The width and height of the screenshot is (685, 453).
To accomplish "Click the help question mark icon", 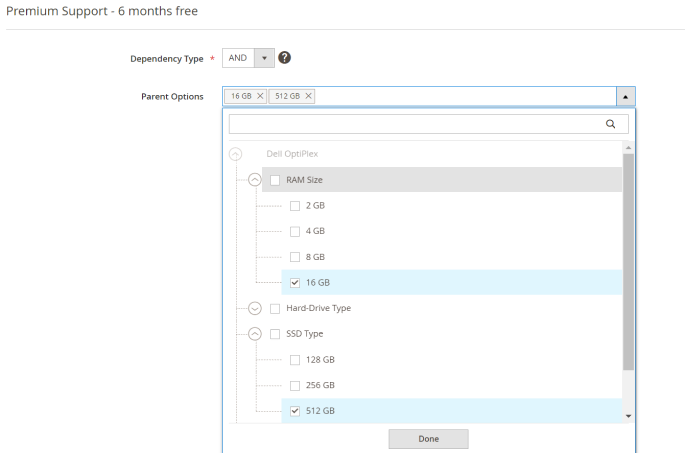I will point(284,58).
